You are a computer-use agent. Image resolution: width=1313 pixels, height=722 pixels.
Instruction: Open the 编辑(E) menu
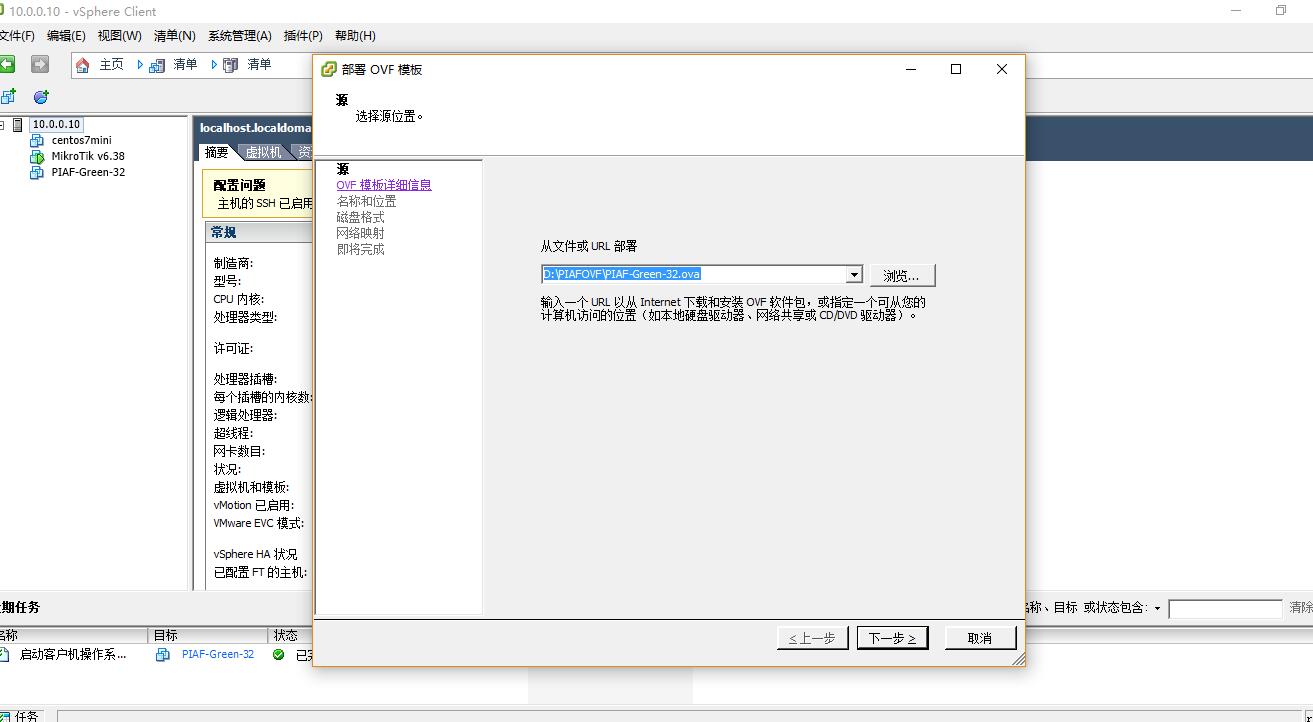(66, 36)
